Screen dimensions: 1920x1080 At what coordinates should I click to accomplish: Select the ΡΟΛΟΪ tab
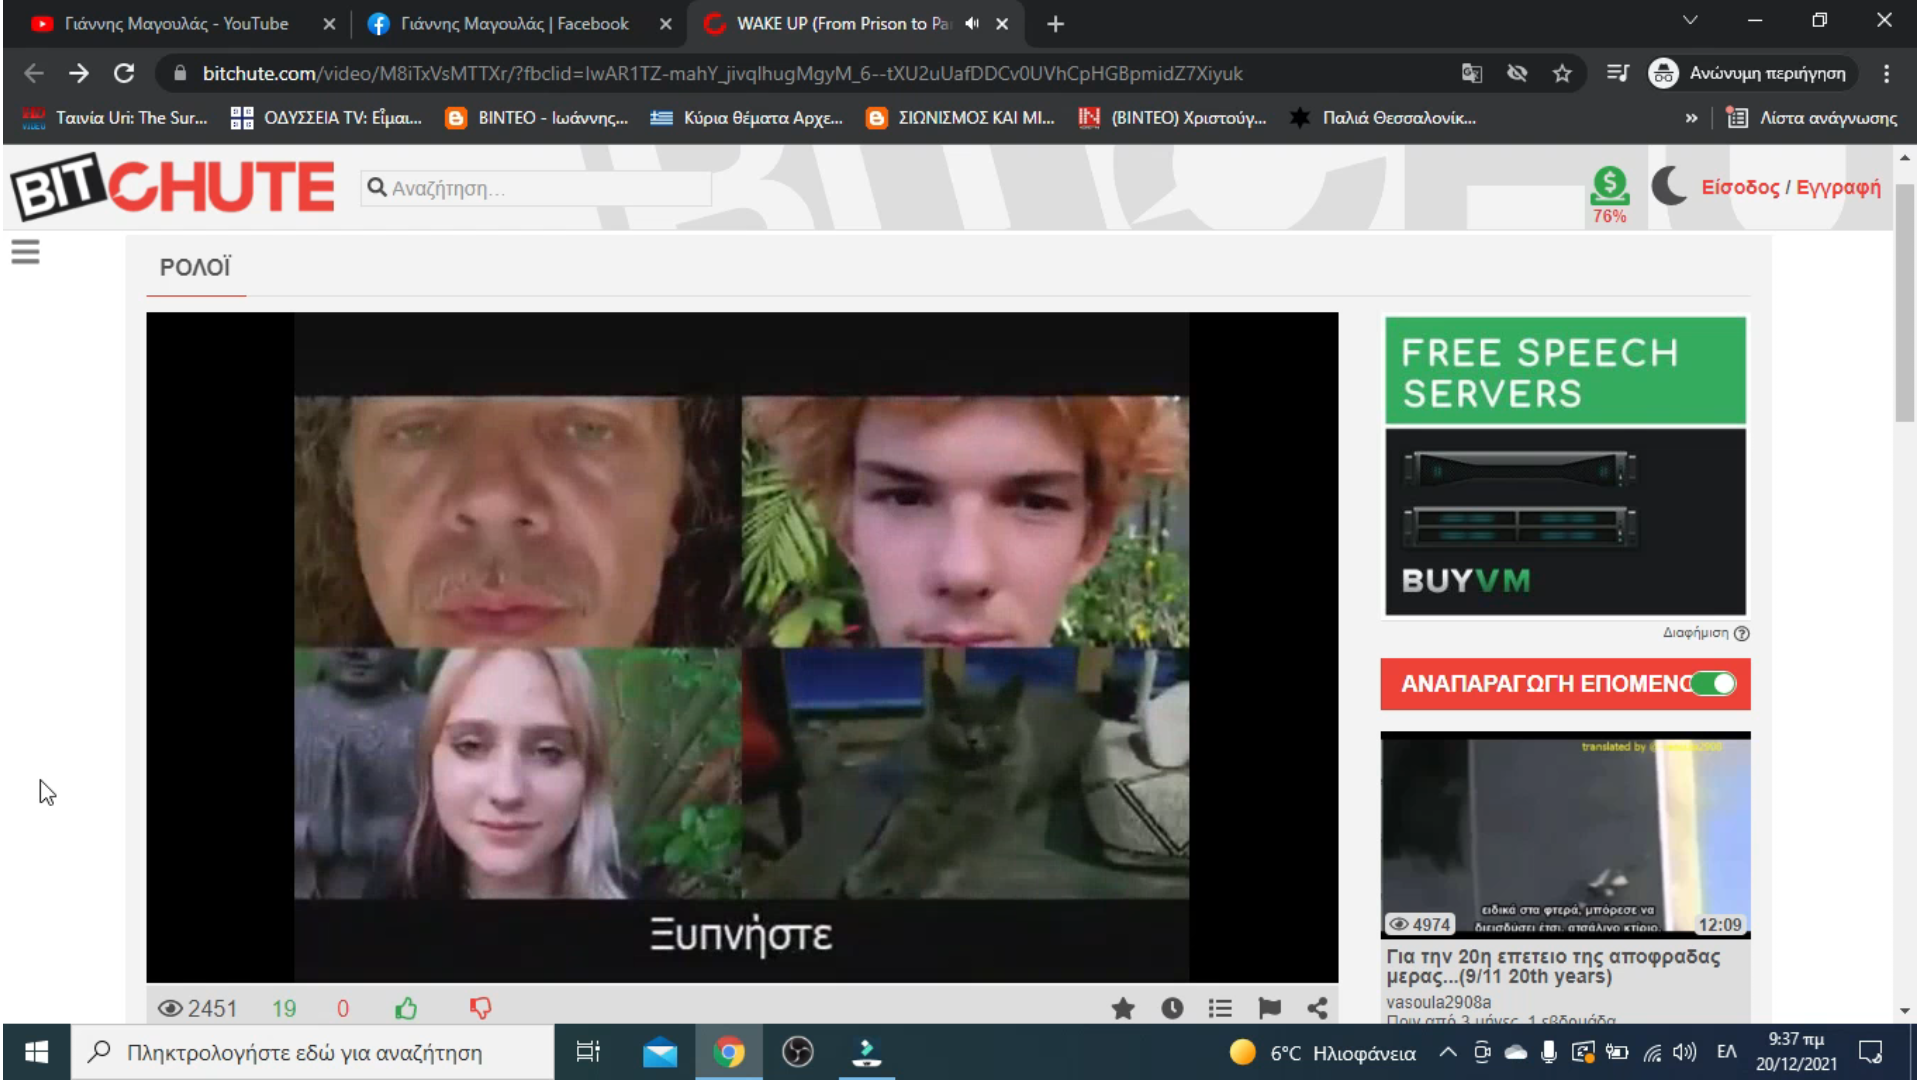click(x=195, y=268)
